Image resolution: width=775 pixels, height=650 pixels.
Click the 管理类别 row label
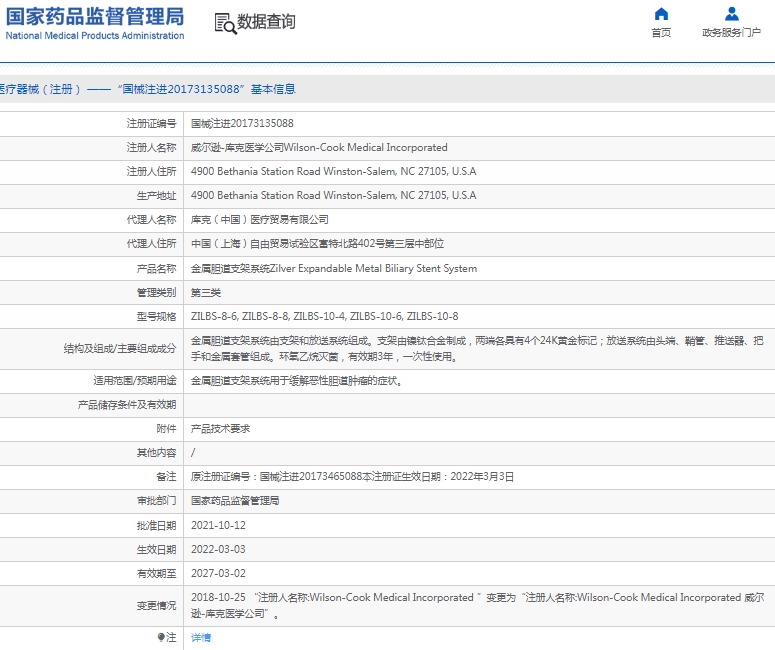(156, 293)
